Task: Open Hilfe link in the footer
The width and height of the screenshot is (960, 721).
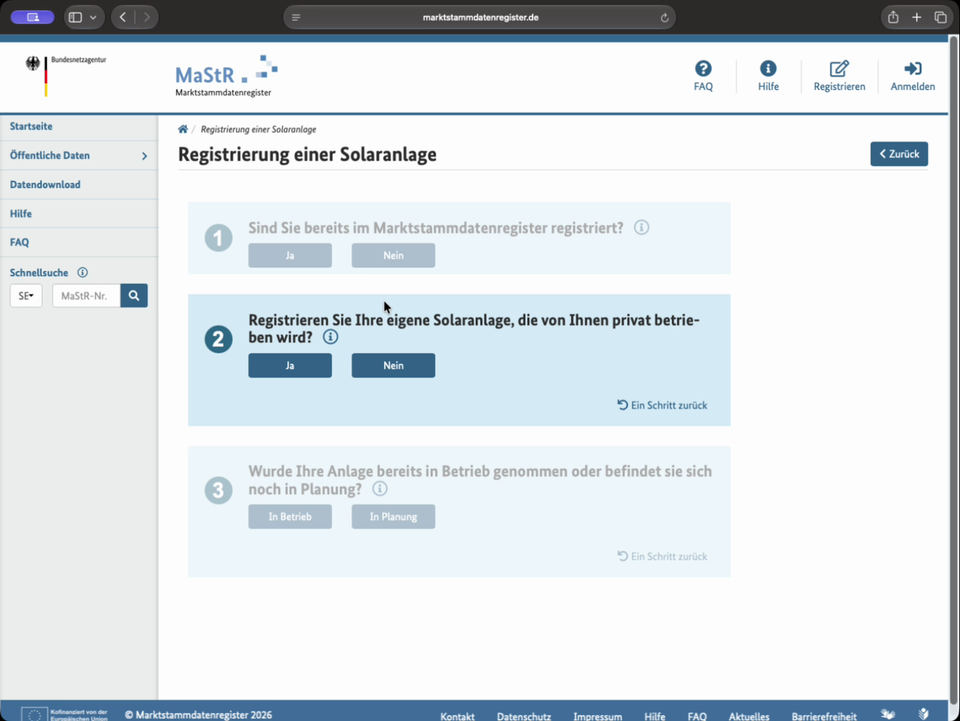Action: click(654, 716)
